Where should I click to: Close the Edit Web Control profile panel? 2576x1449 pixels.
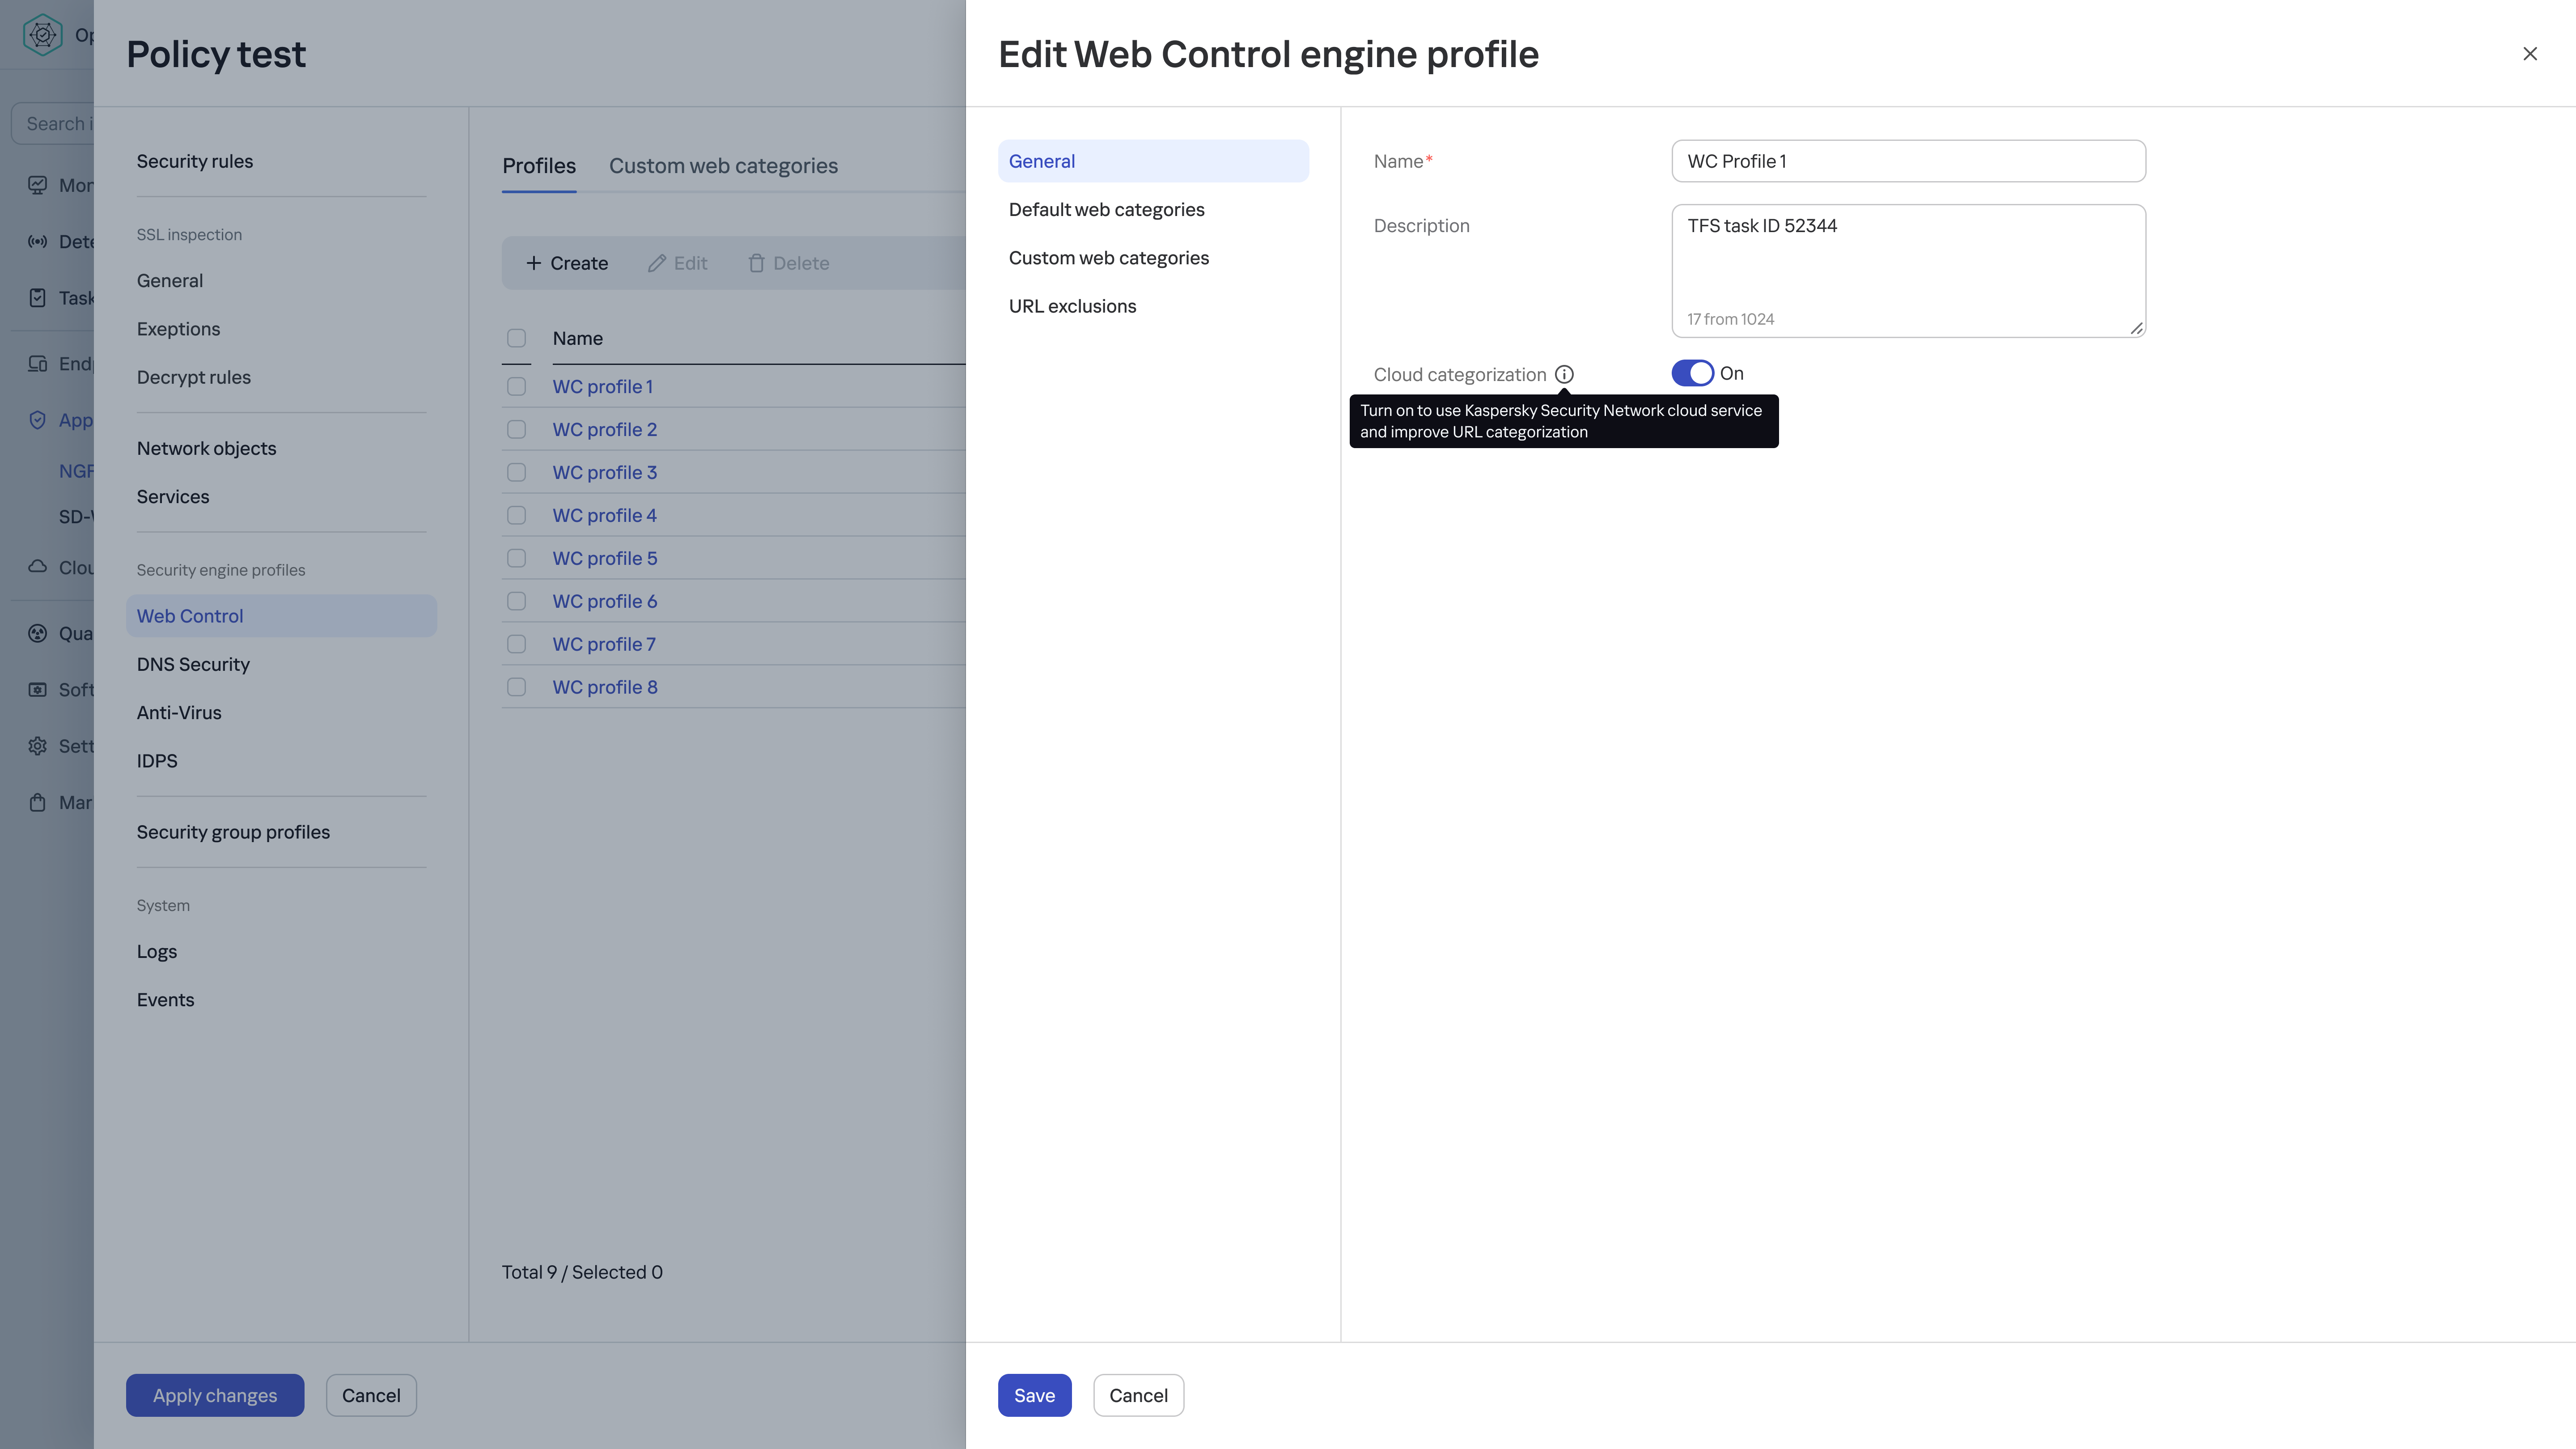coord(2530,54)
